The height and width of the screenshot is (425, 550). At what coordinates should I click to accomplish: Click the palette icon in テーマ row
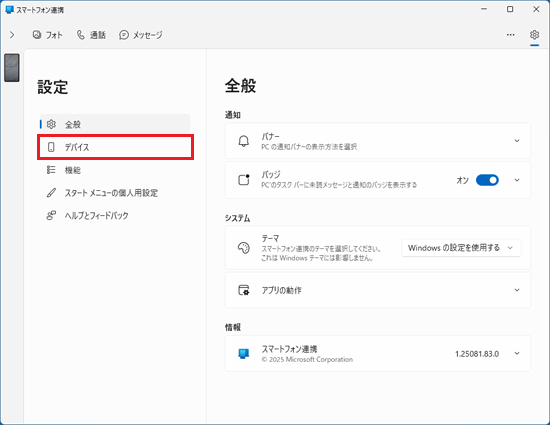point(244,248)
